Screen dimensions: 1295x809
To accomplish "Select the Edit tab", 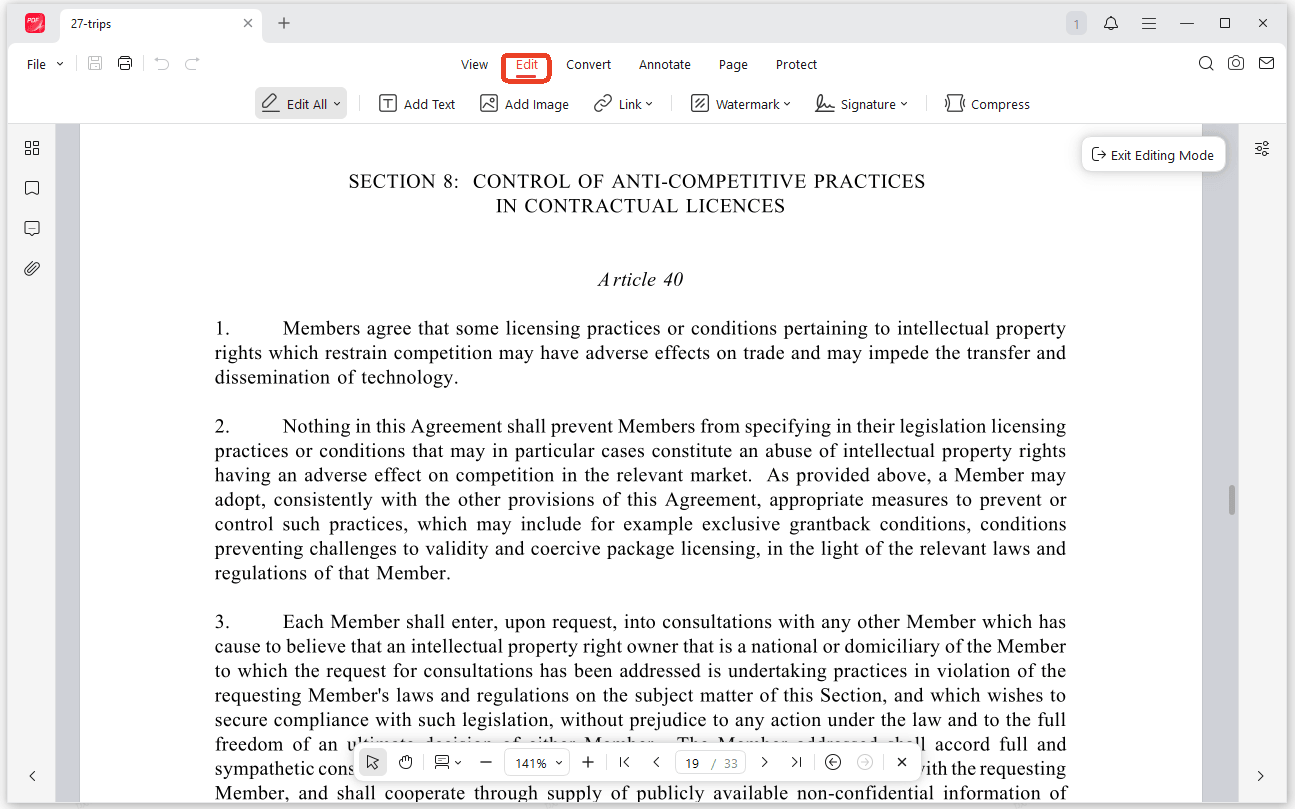I will coord(527,64).
